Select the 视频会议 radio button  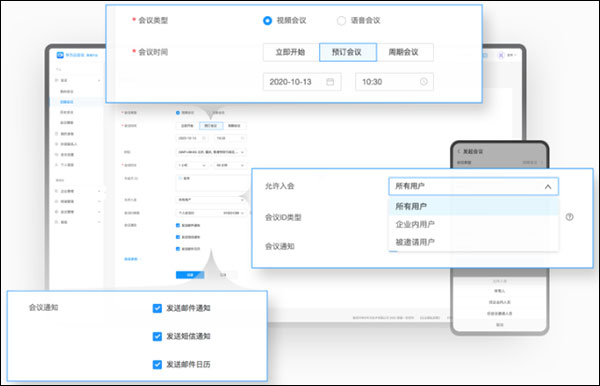pyautogui.click(x=267, y=21)
